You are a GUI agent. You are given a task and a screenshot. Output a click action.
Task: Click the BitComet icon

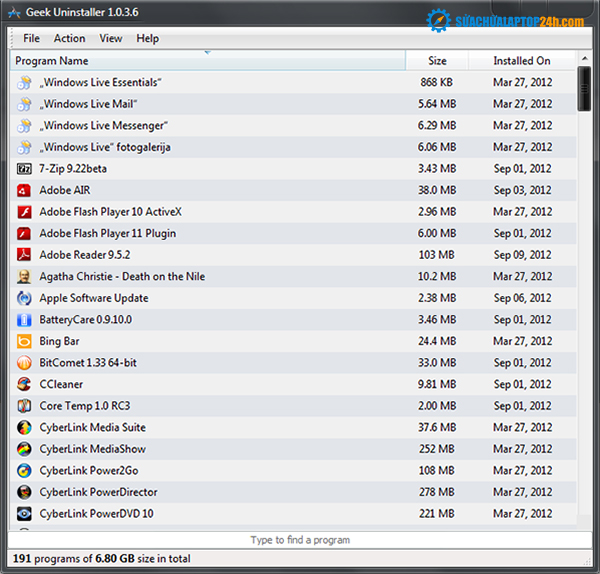click(x=24, y=363)
